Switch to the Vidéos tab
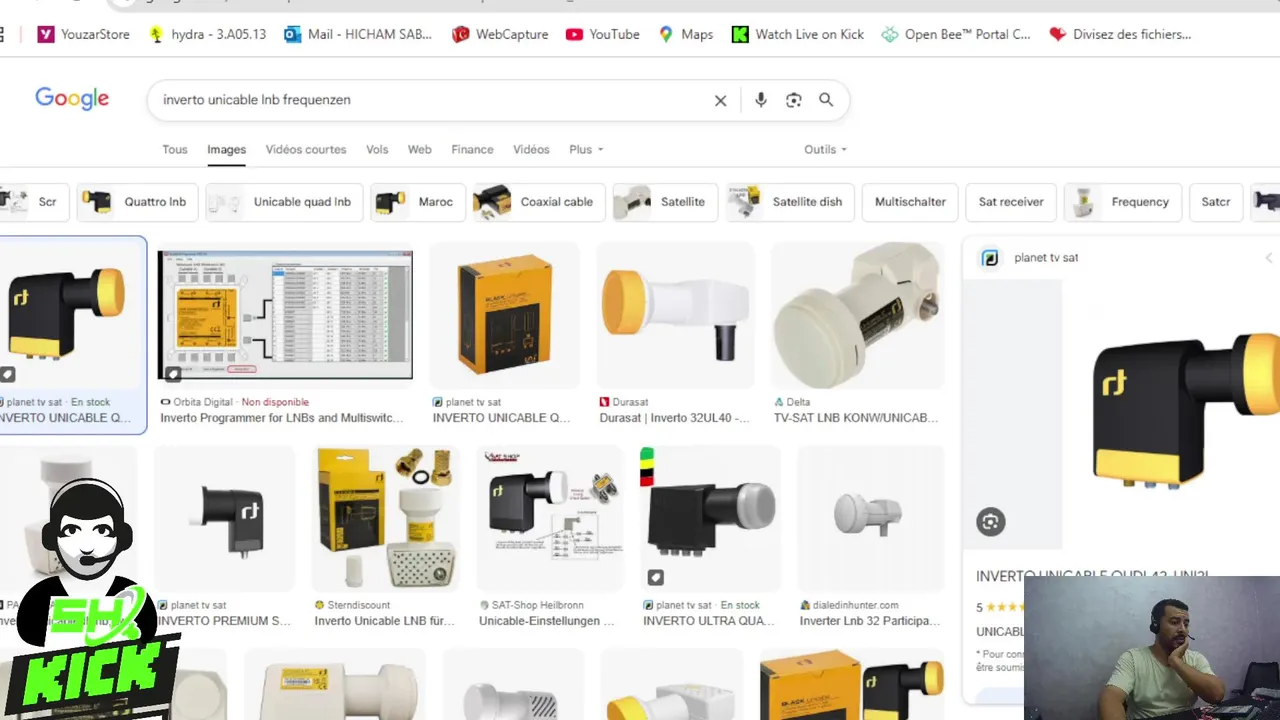Image resolution: width=1280 pixels, height=720 pixels. [531, 149]
